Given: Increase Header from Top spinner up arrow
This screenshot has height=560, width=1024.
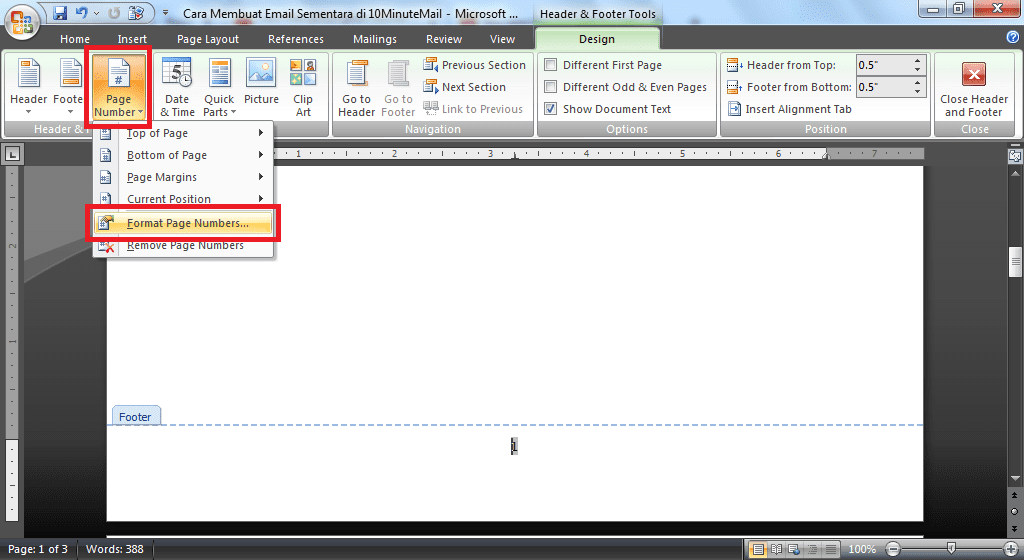Looking at the screenshot, I should point(918,61).
